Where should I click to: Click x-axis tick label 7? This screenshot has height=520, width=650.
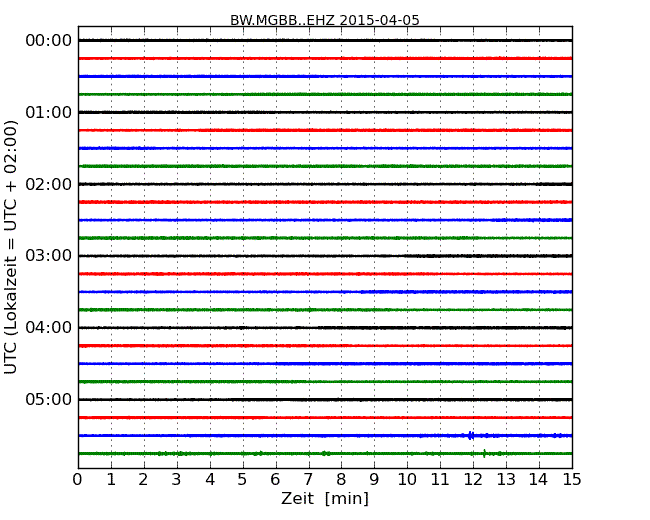[x=308, y=480]
